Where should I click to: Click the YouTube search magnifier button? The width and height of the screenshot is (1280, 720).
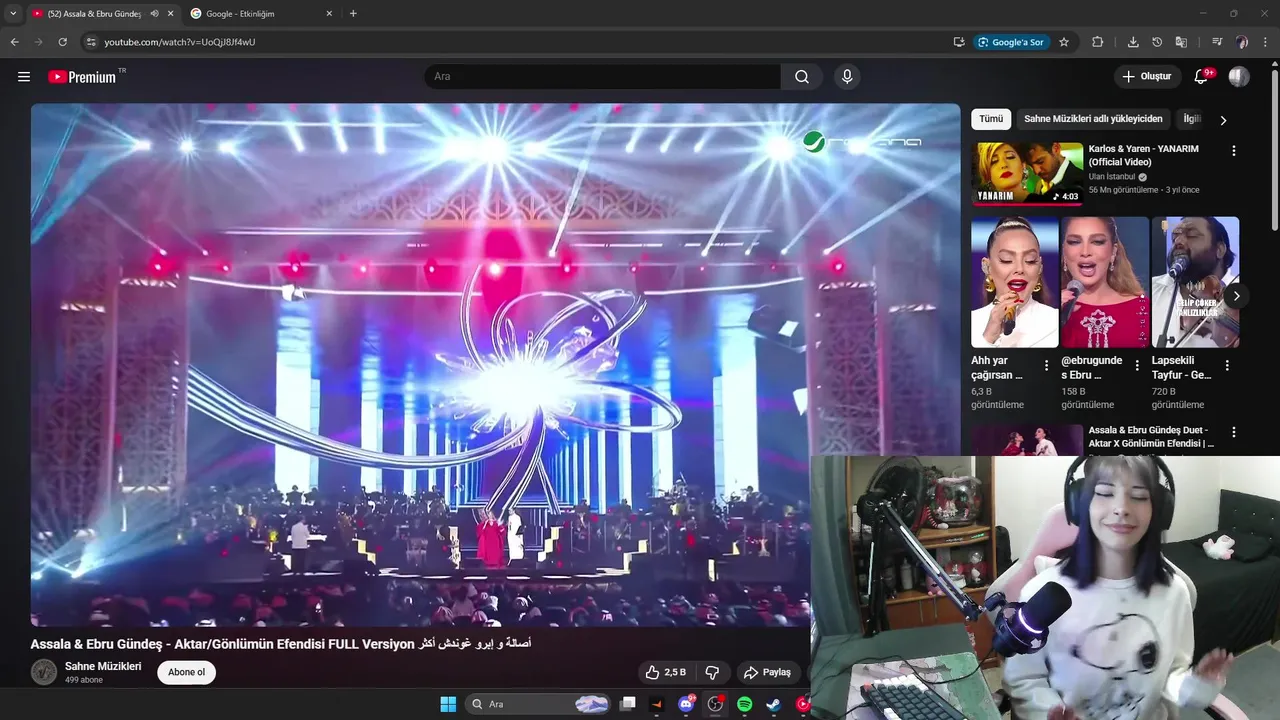coord(802,77)
